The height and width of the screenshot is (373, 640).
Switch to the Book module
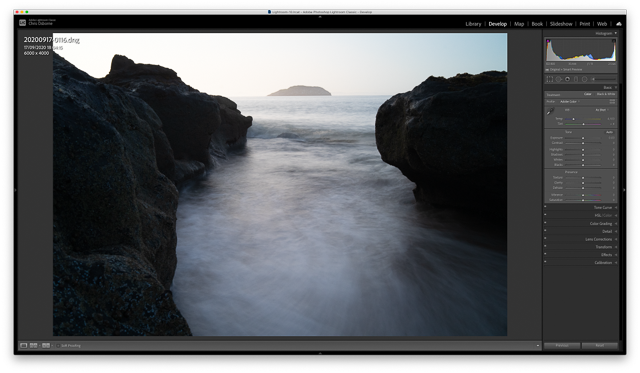coord(537,24)
